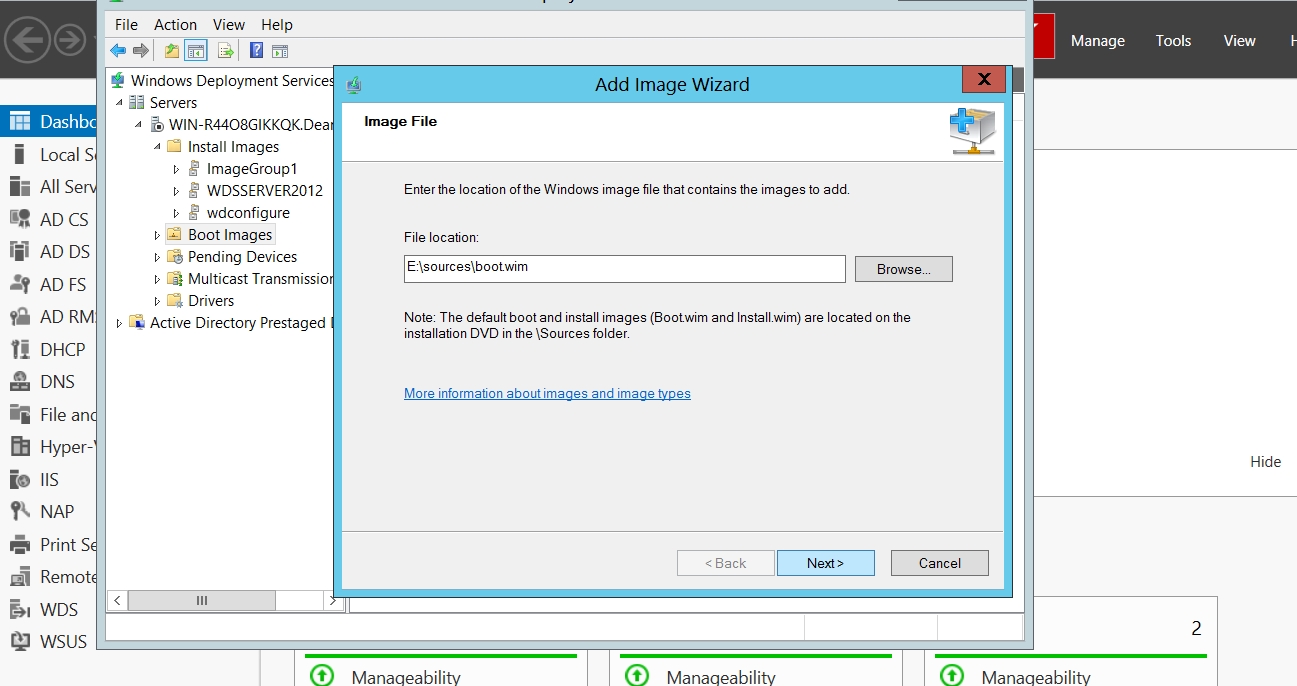Viewport: 1297px width, 686px height.
Task: Toggle the Show/Hide Console Tree toolbar icon
Action: click(x=196, y=51)
